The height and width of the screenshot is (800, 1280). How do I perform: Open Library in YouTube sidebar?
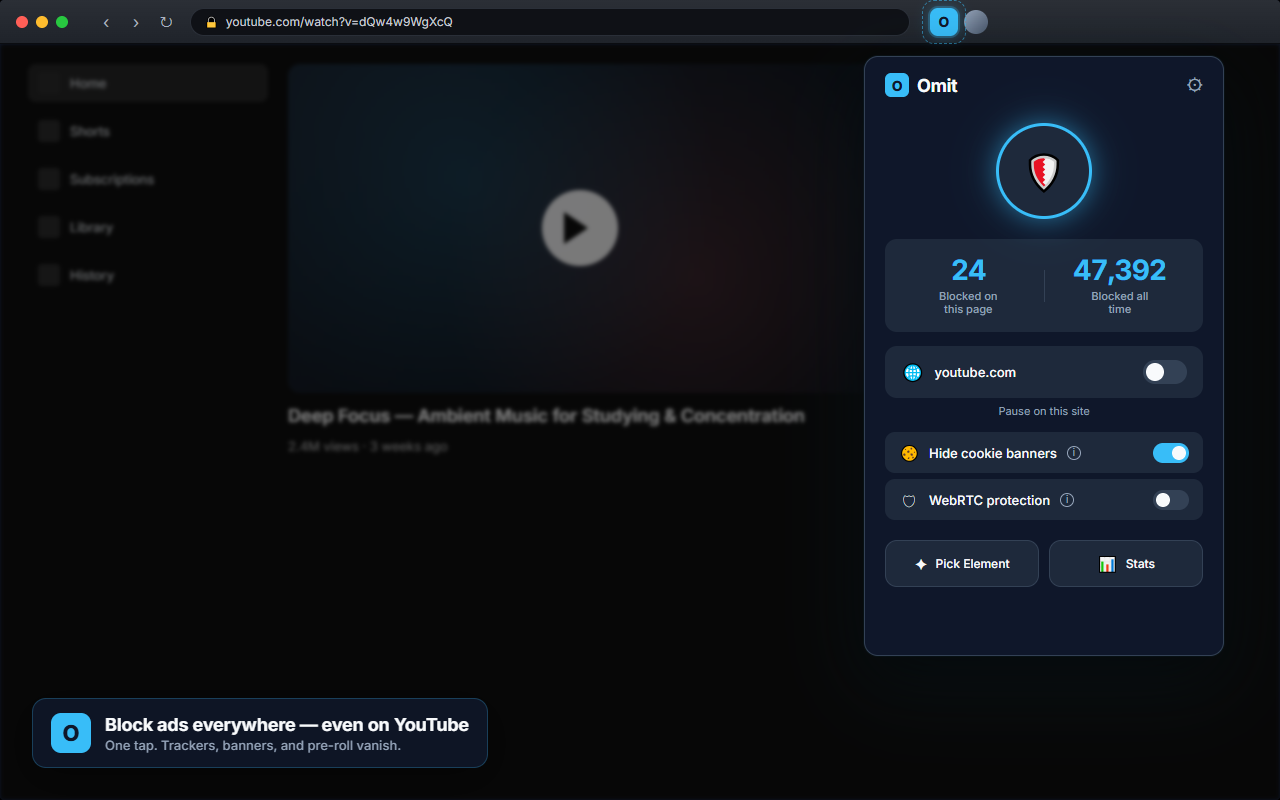148,228
